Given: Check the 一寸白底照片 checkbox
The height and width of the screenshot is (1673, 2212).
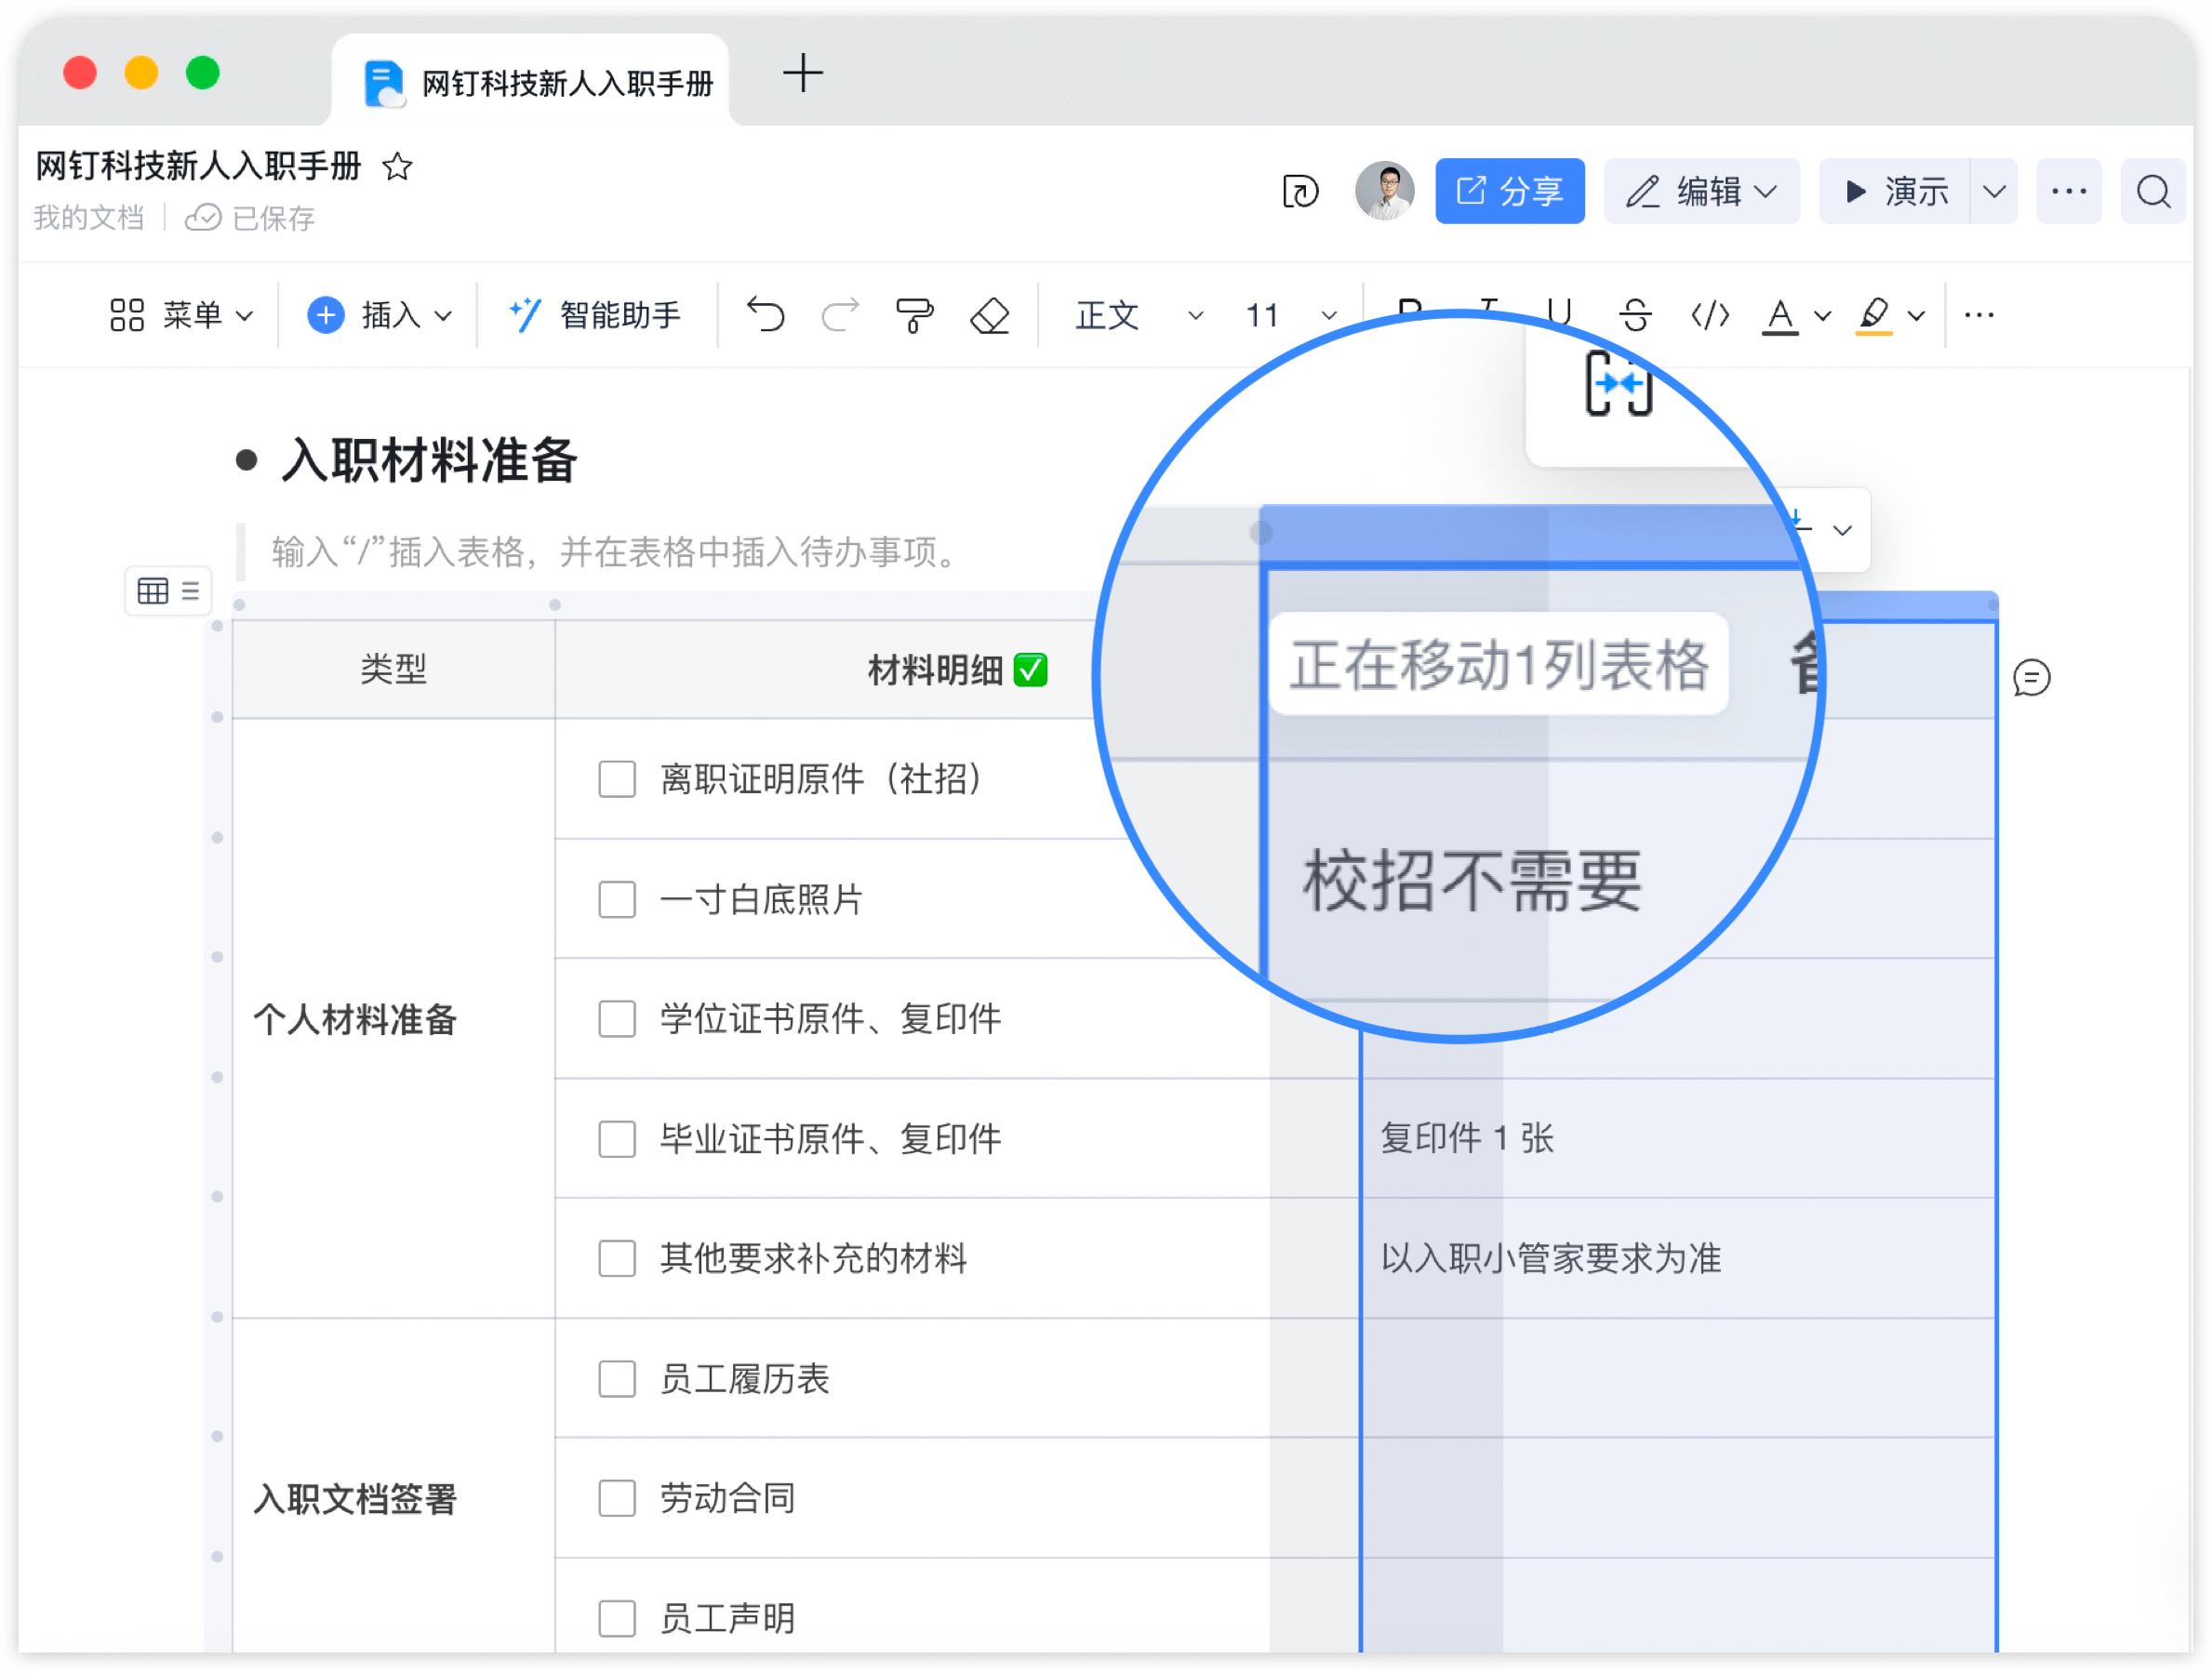Looking at the screenshot, I should 616,899.
